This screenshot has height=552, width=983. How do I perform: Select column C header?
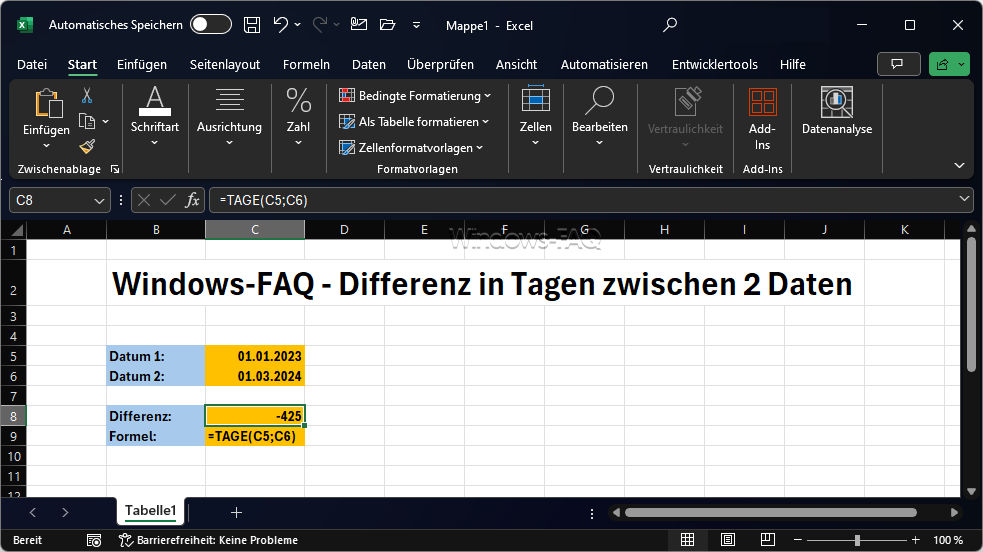[x=255, y=230]
